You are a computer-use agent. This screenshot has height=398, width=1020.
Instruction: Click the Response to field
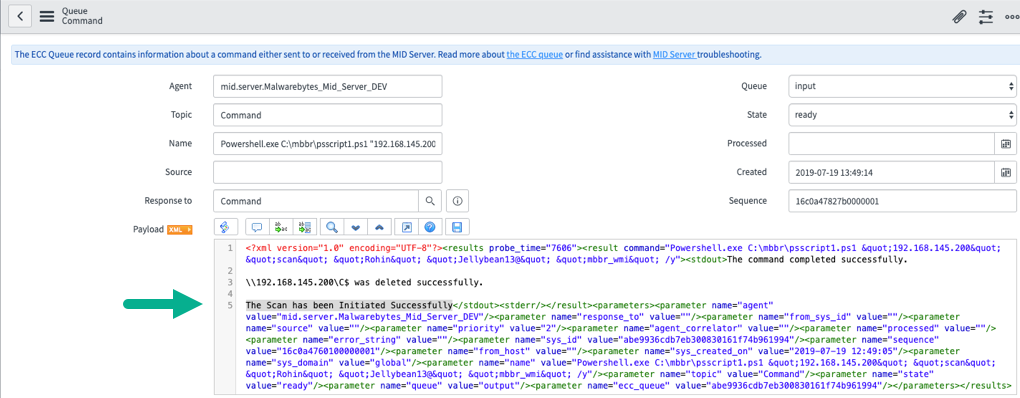click(315, 201)
